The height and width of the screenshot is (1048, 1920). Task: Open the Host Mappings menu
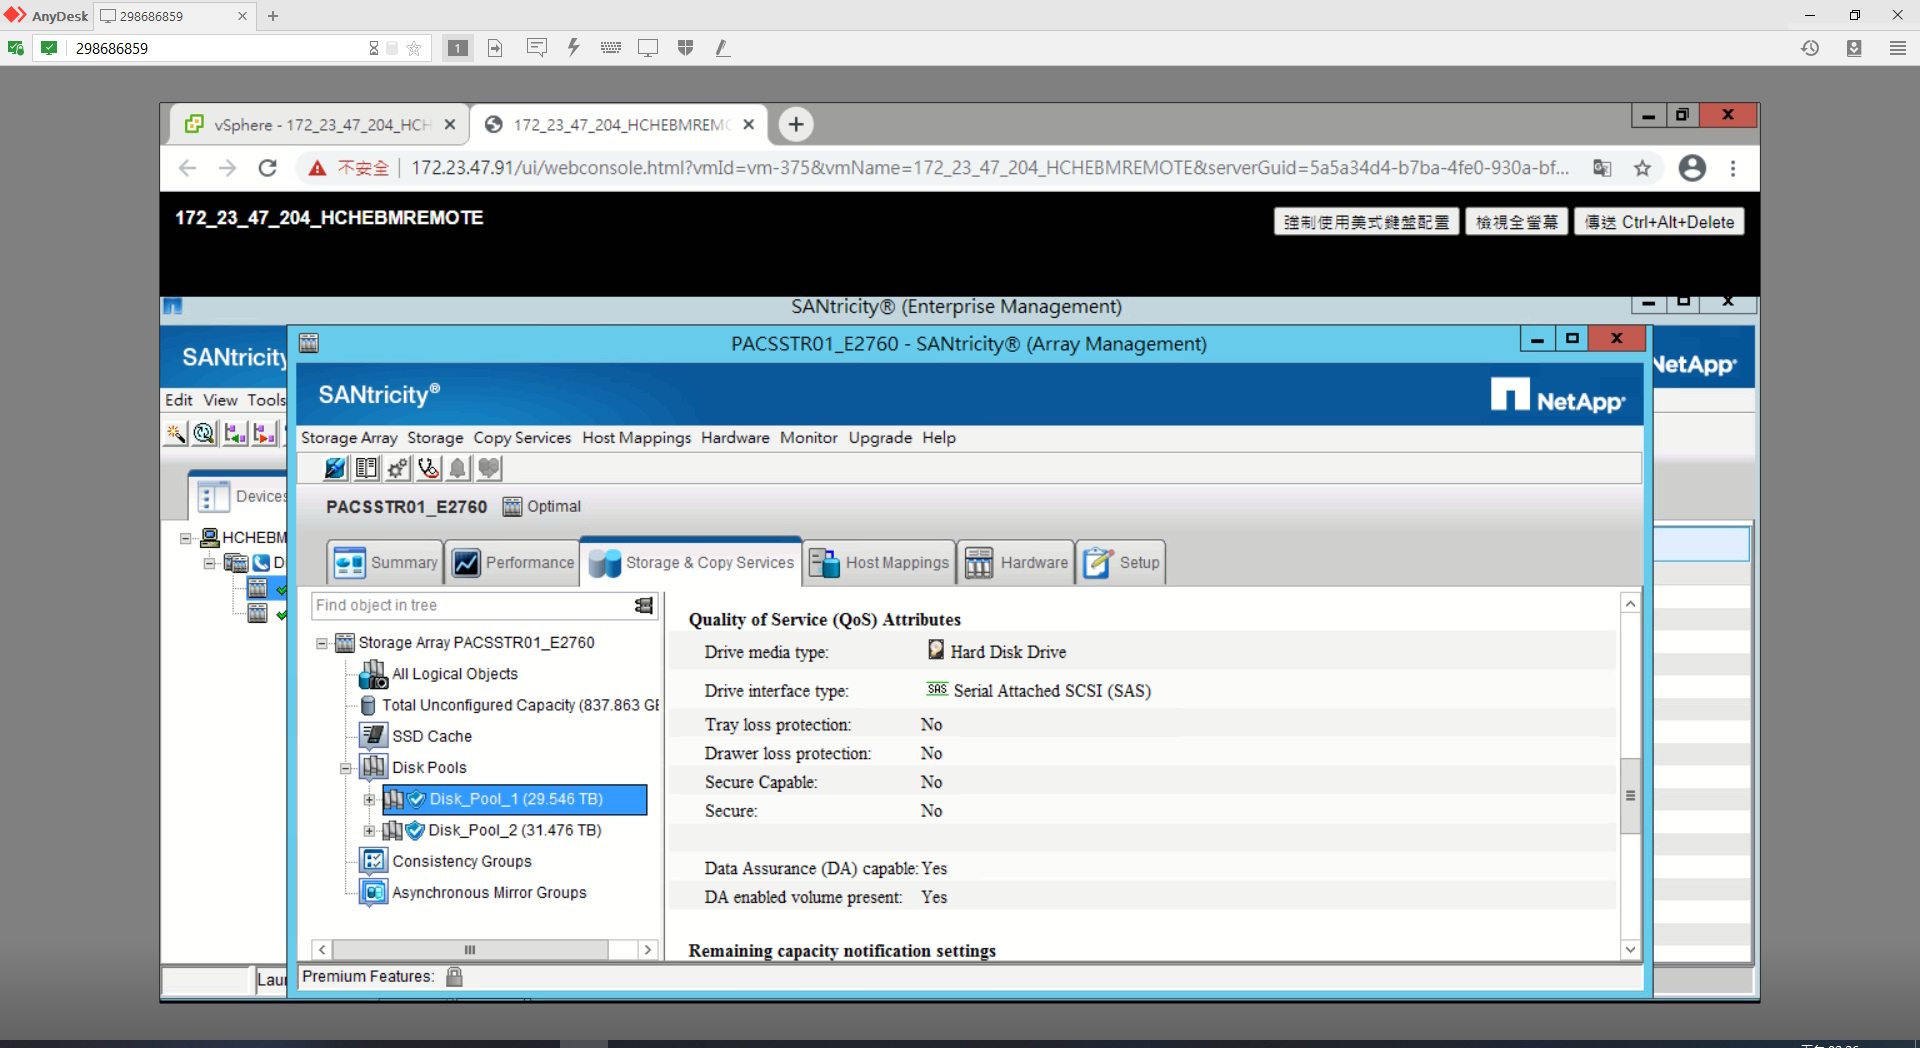click(636, 438)
